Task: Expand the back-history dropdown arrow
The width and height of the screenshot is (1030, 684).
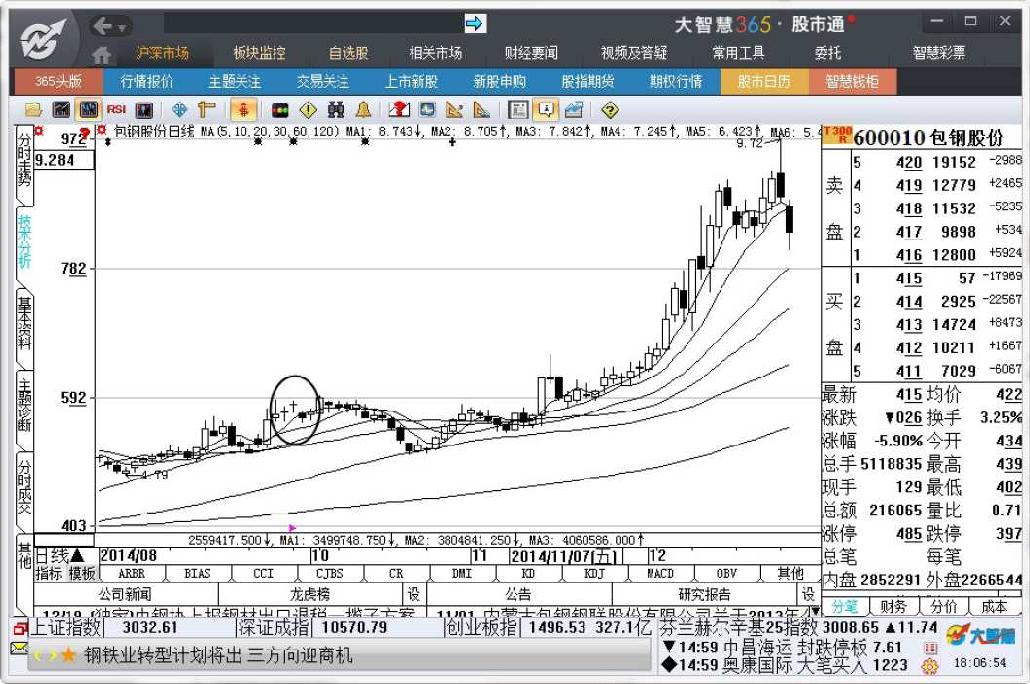Action: pyautogui.click(x=122, y=28)
